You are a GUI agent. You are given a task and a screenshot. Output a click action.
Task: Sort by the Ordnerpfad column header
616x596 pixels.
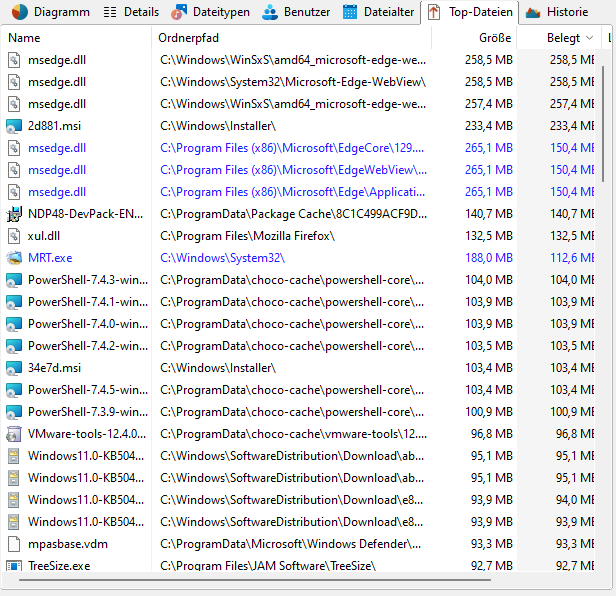click(x=292, y=38)
